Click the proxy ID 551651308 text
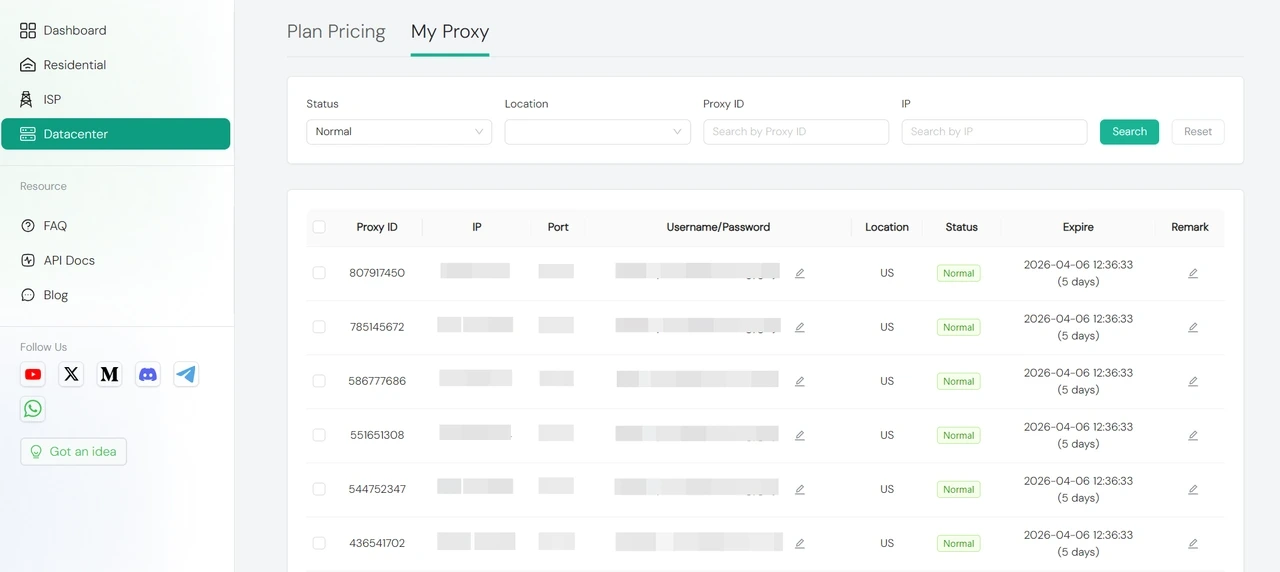Image resolution: width=1280 pixels, height=572 pixels. [377, 435]
